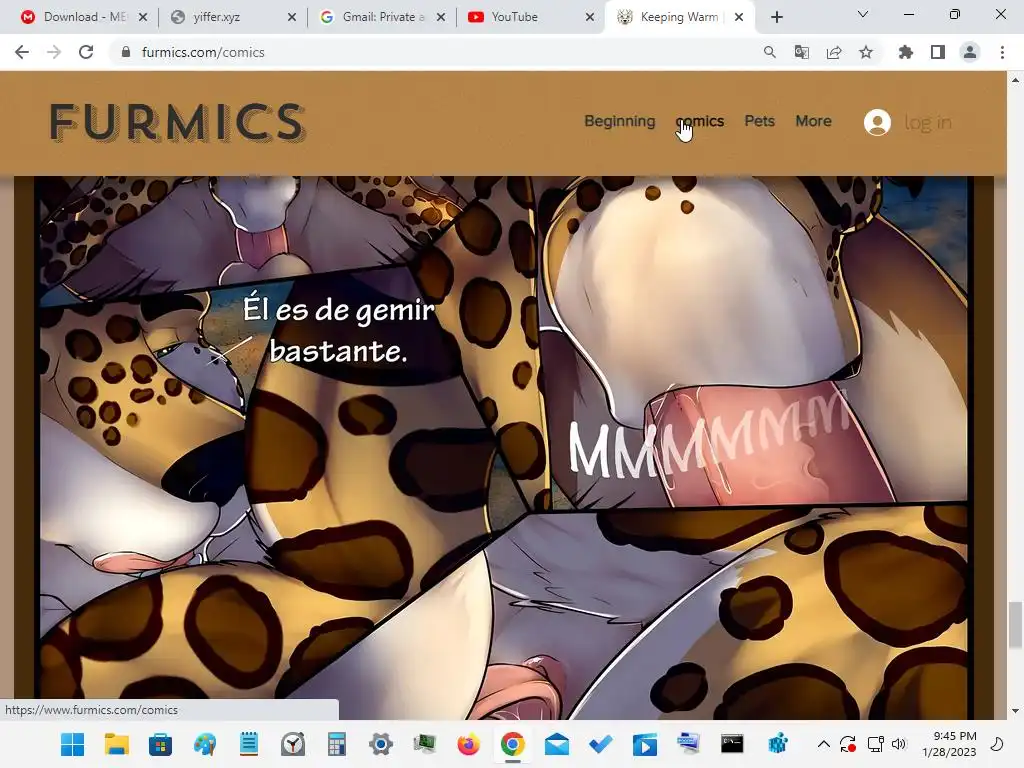Open the Chrome profile avatar icon
This screenshot has width=1024, height=768.
tap(970, 52)
